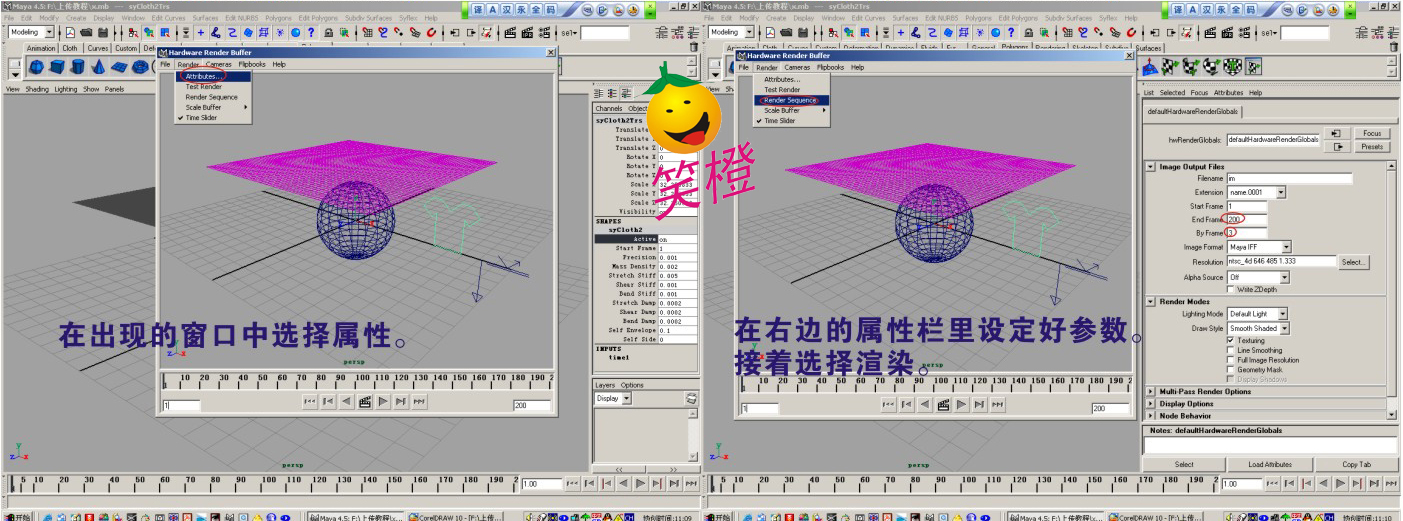1403x521 pixels.
Task: Expand the Node Behavior section
Action: pyautogui.click(x=1151, y=415)
